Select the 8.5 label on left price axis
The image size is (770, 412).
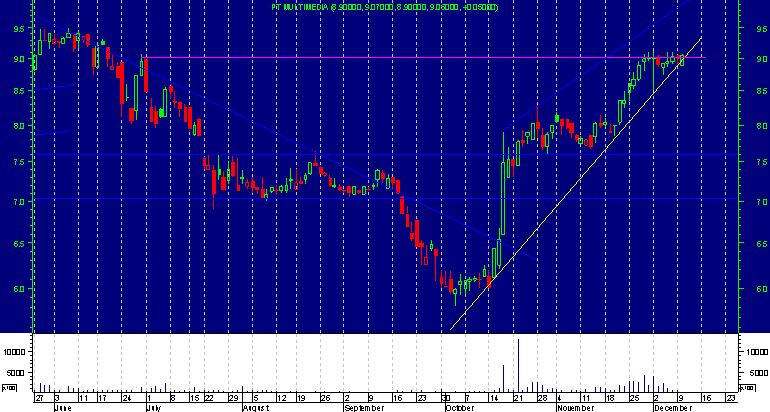19,91
